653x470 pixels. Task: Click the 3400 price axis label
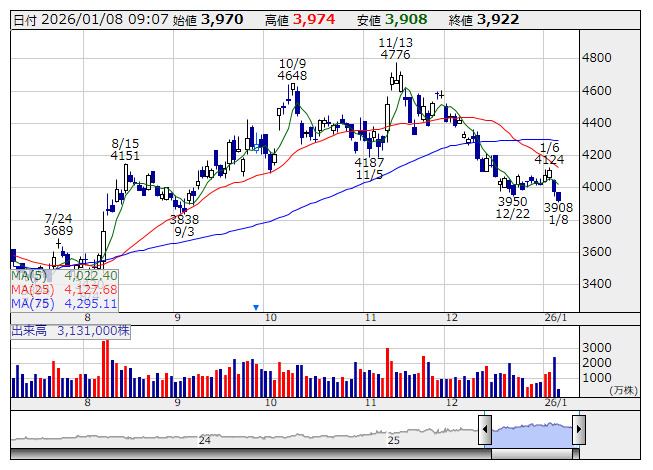(596, 284)
